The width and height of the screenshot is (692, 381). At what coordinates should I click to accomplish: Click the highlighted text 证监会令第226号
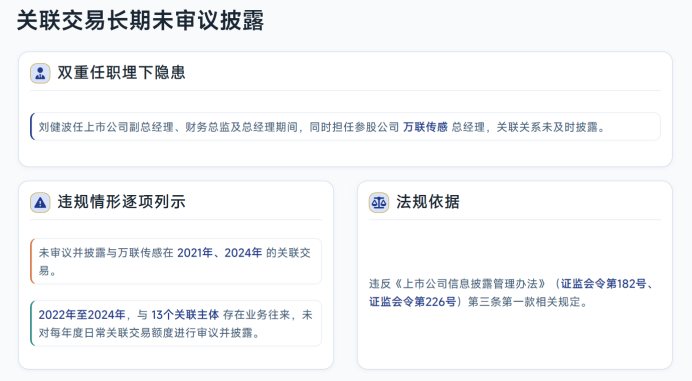coord(413,302)
